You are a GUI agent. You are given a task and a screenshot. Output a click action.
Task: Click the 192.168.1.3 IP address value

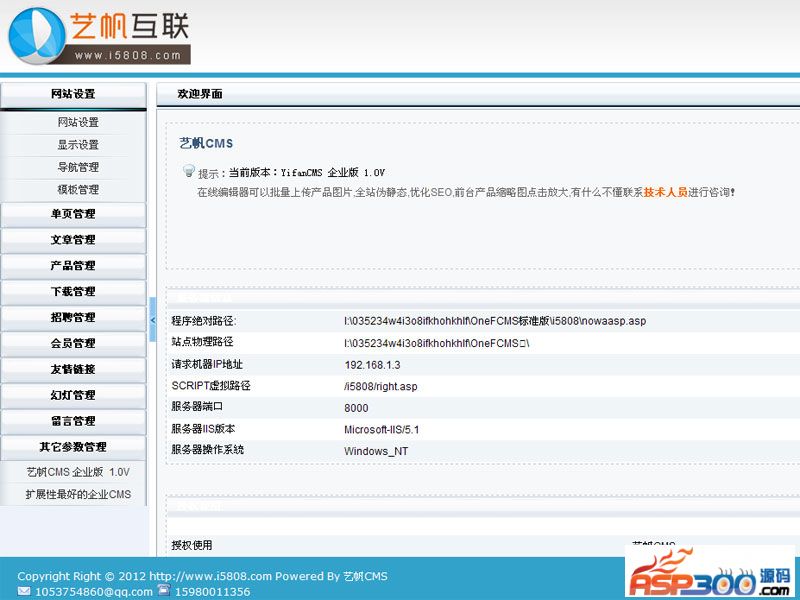pyautogui.click(x=372, y=365)
